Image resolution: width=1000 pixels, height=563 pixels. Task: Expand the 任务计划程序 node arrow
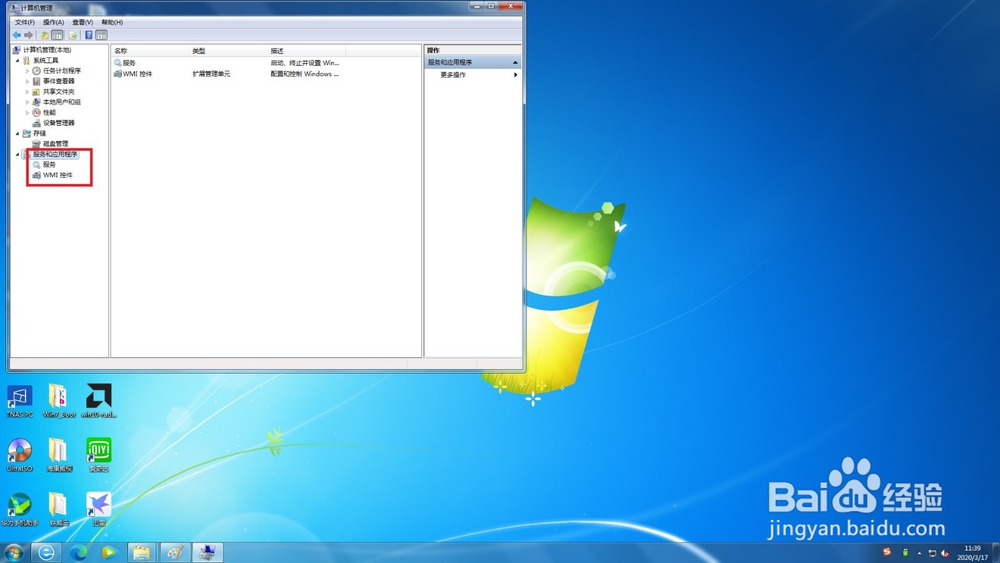click(27, 71)
